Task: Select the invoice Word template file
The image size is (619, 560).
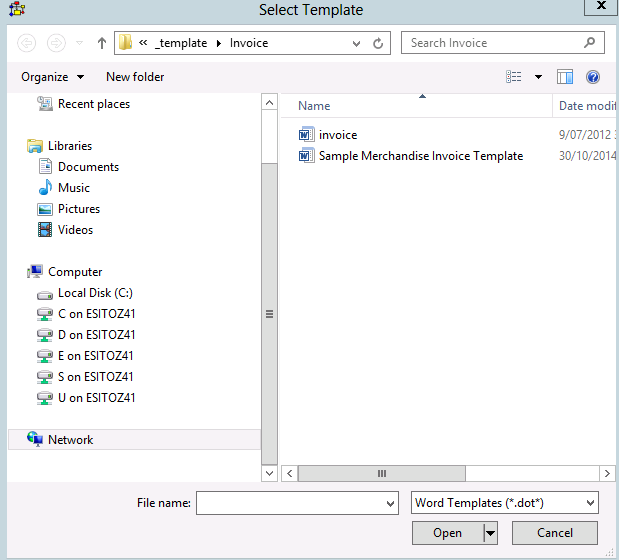Action: (337, 135)
